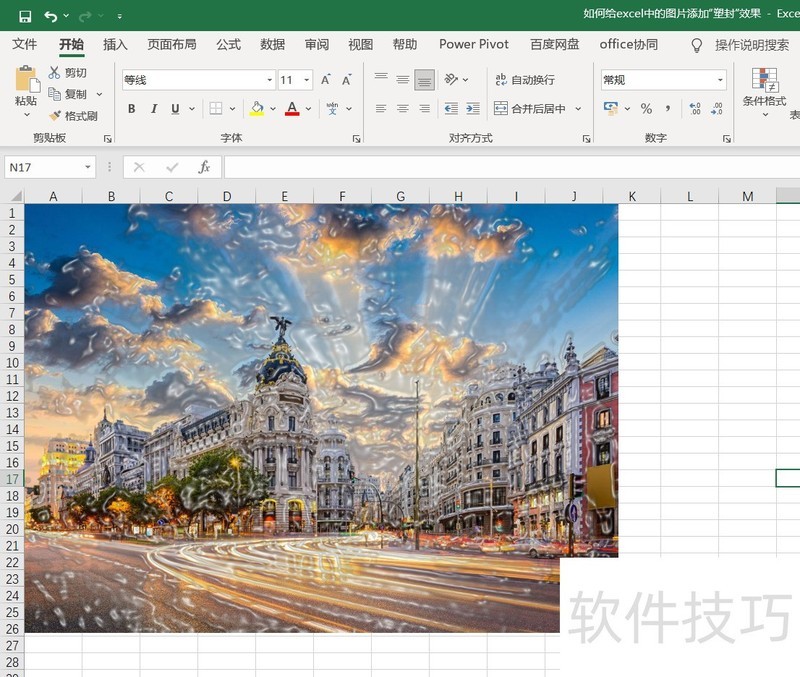Click the yellow fill color bucket
Viewport: 800px width, 677px height.
[257, 109]
